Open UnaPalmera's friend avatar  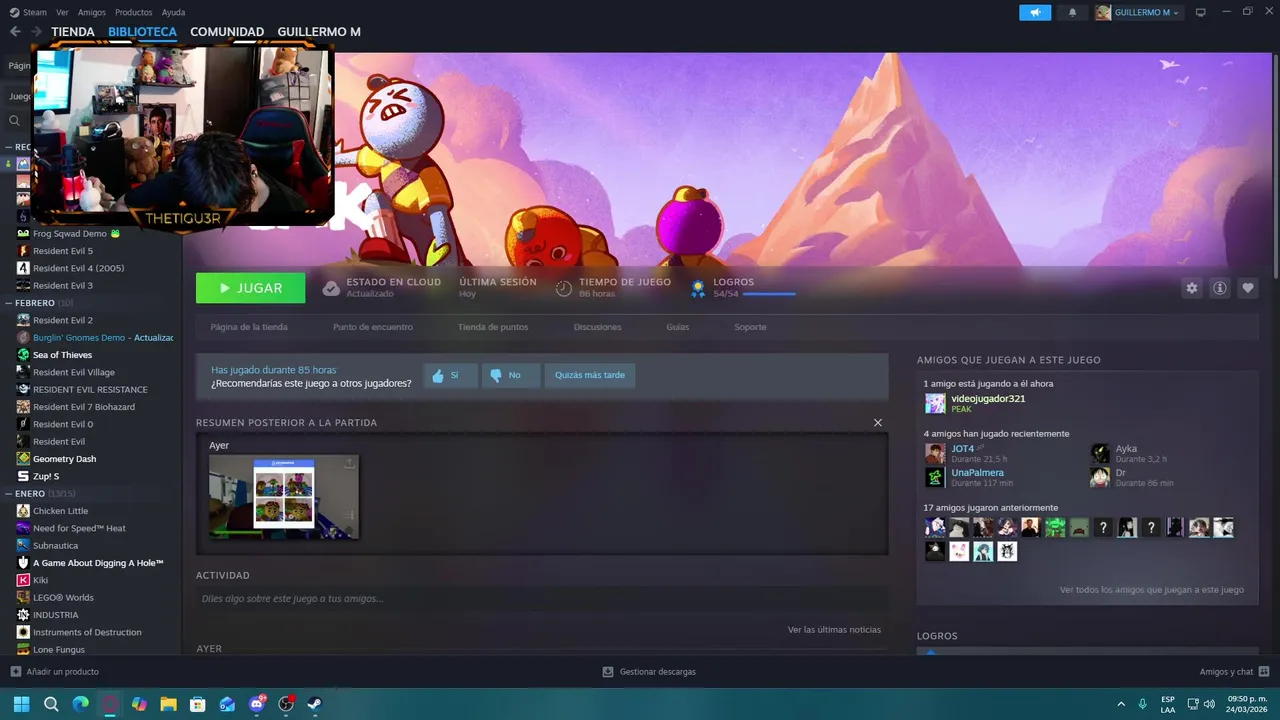tap(935, 477)
